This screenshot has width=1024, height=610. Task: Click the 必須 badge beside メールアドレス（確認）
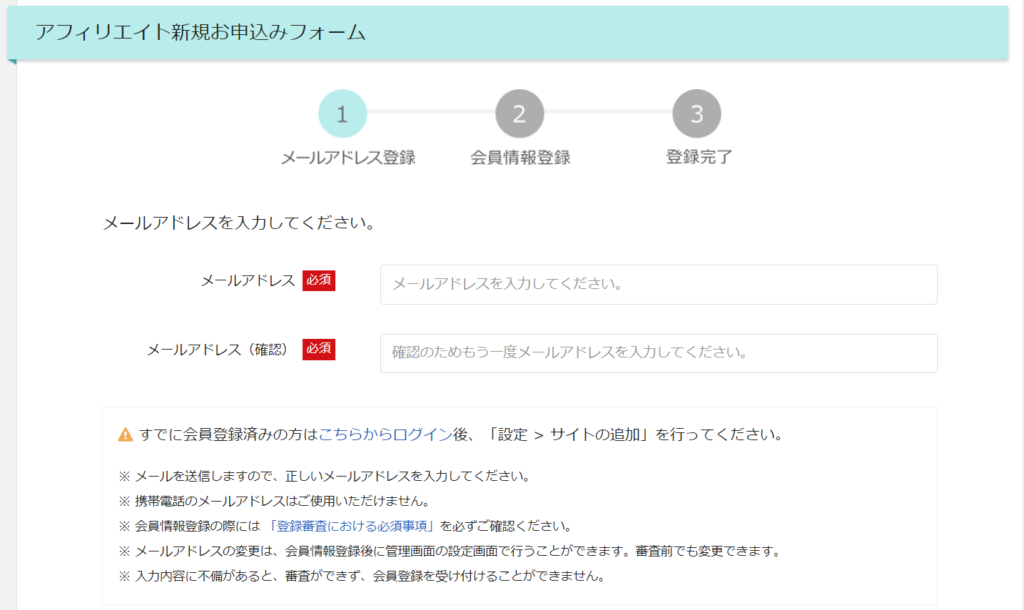(x=319, y=349)
